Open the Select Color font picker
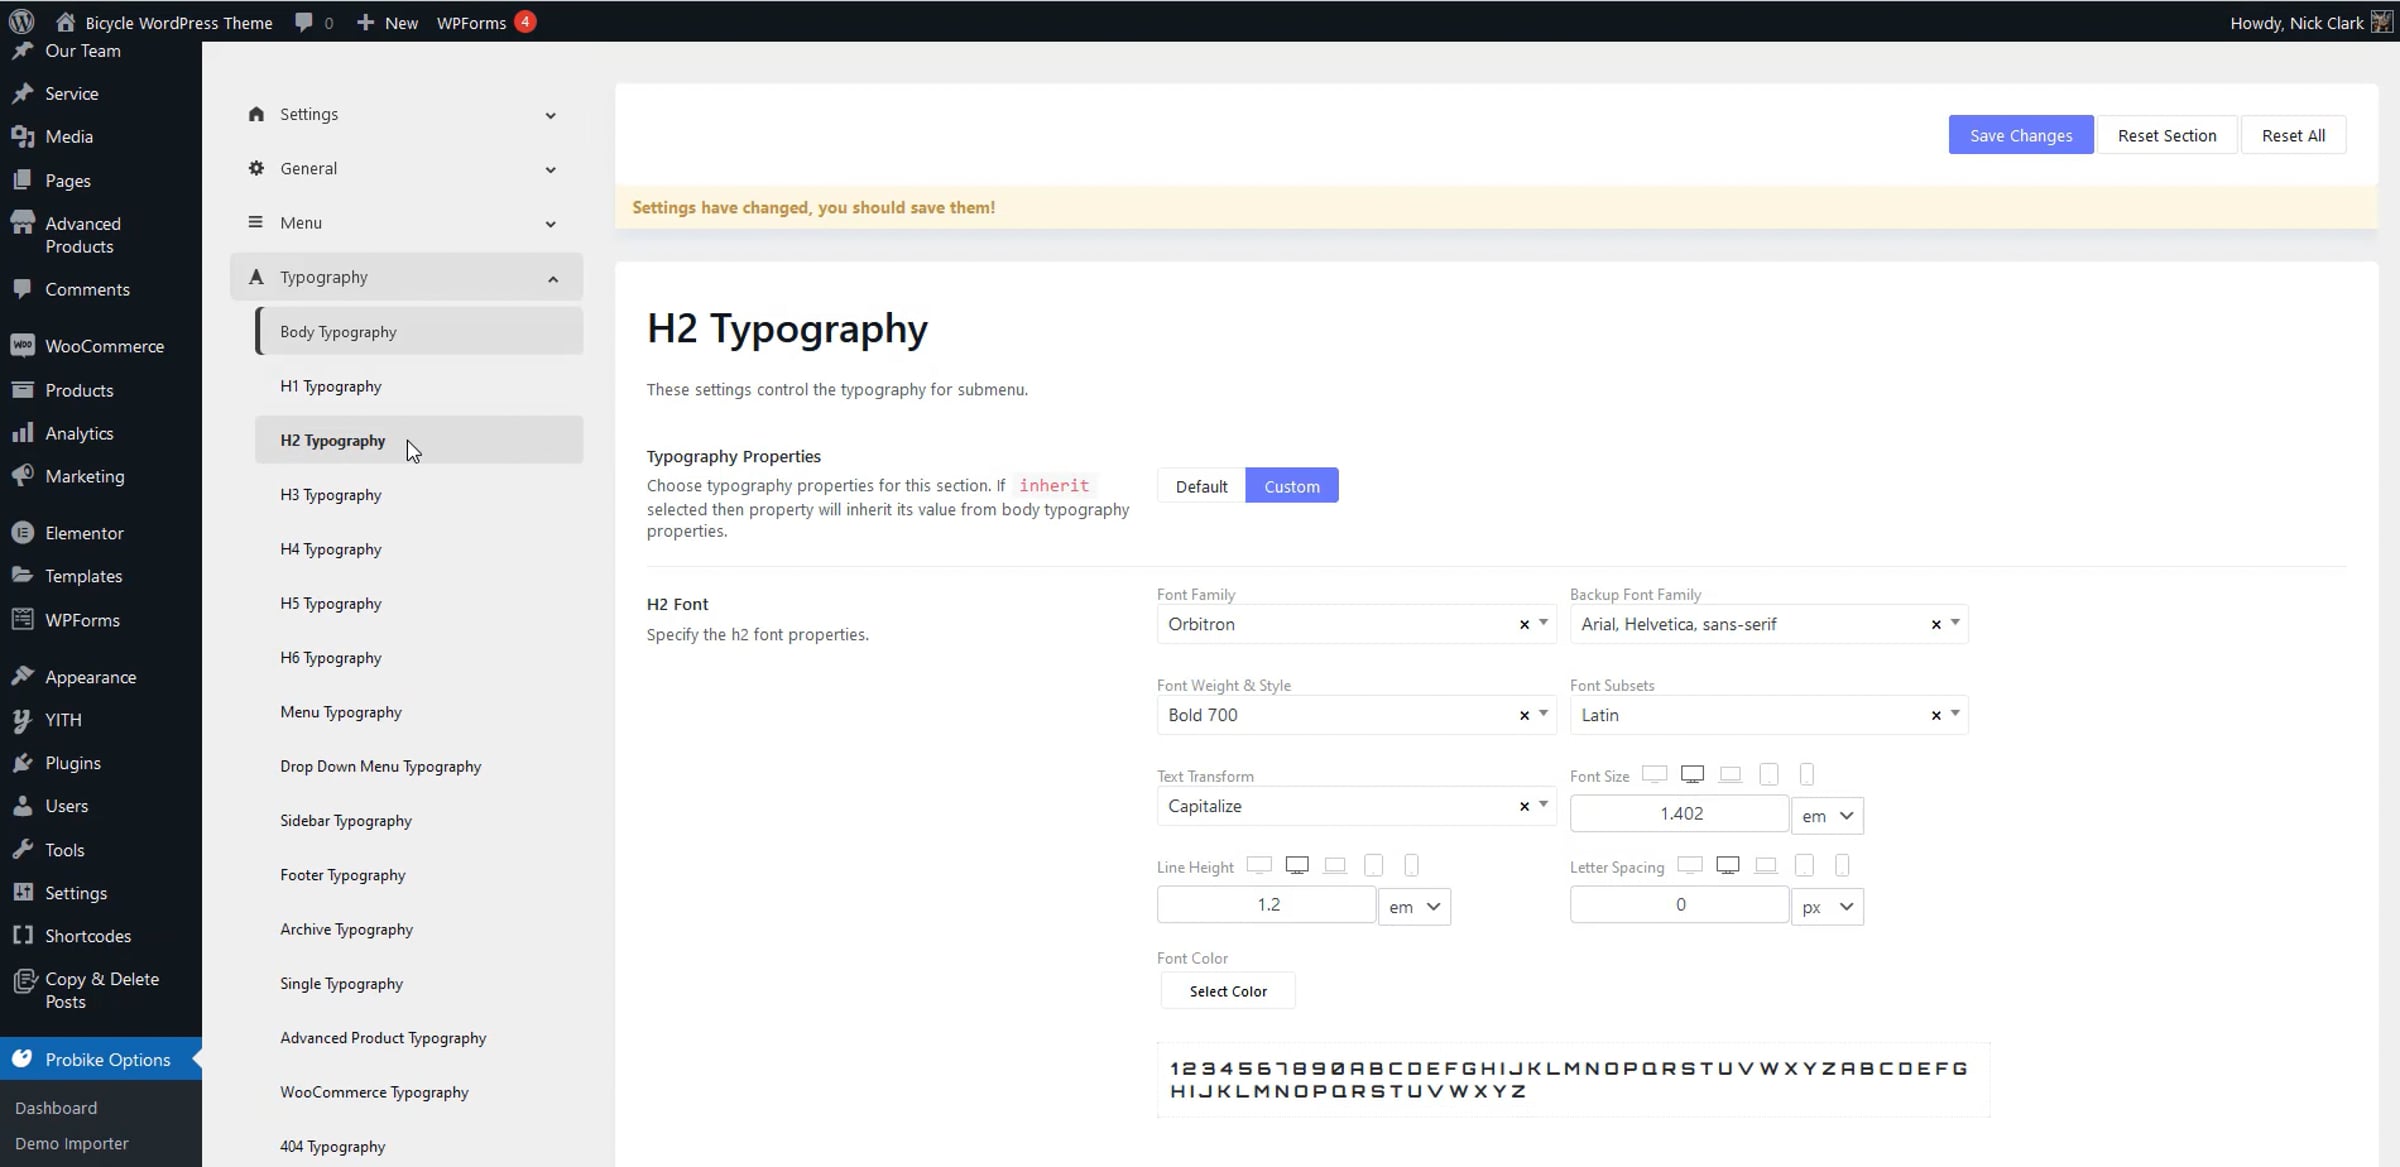 [1227, 991]
